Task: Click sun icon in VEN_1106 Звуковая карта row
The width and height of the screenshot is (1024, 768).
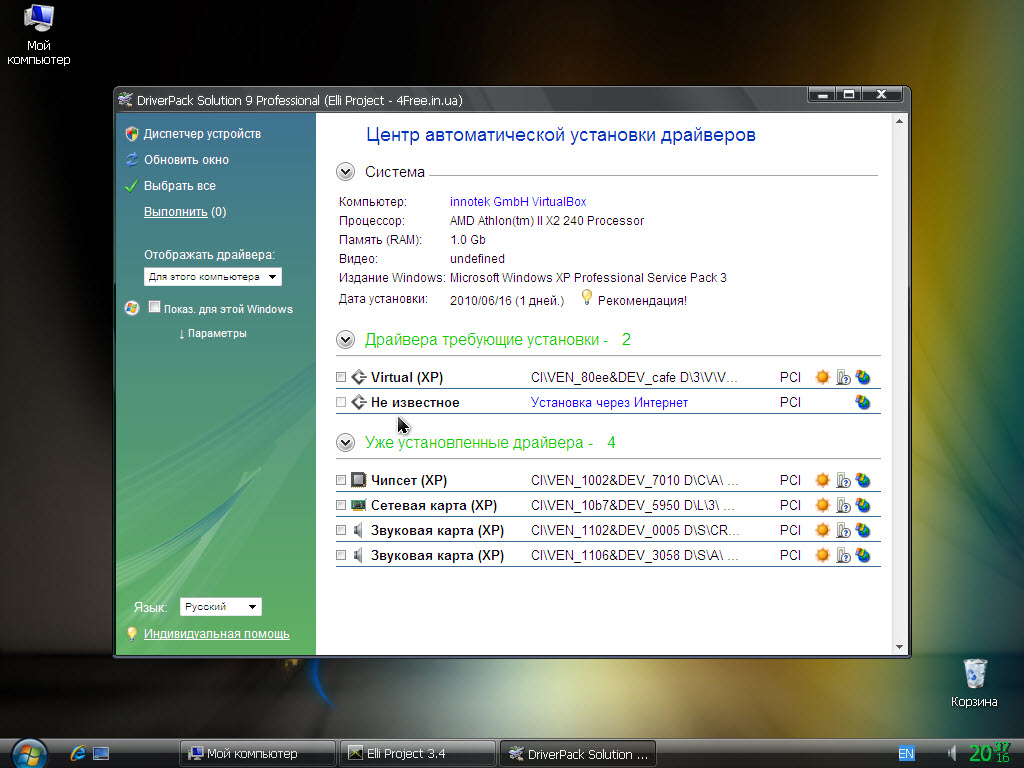Action: [x=822, y=555]
